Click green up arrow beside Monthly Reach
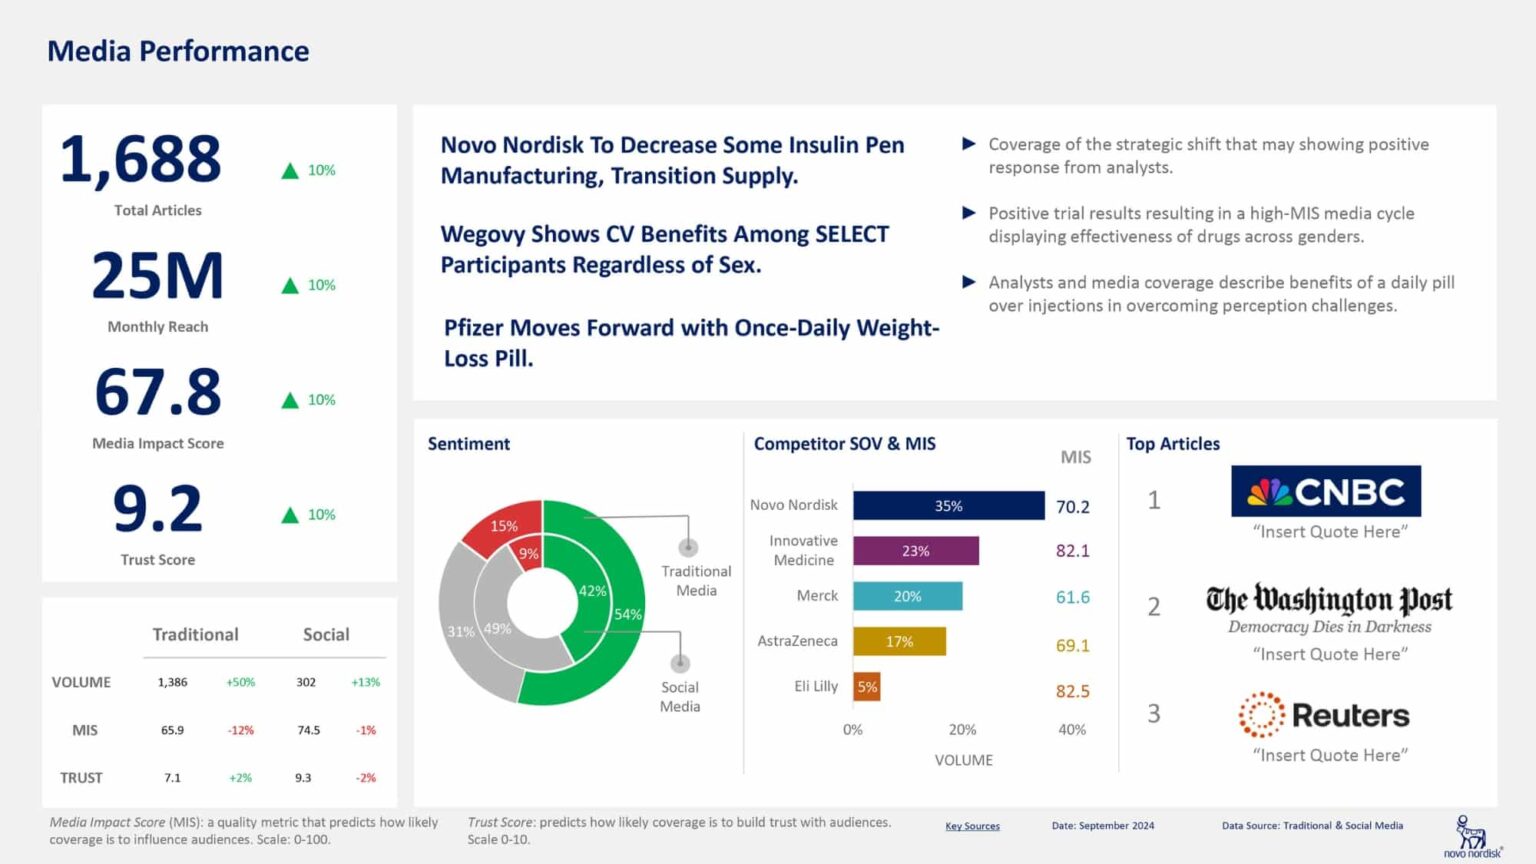The height and width of the screenshot is (864, 1536). coord(290,286)
